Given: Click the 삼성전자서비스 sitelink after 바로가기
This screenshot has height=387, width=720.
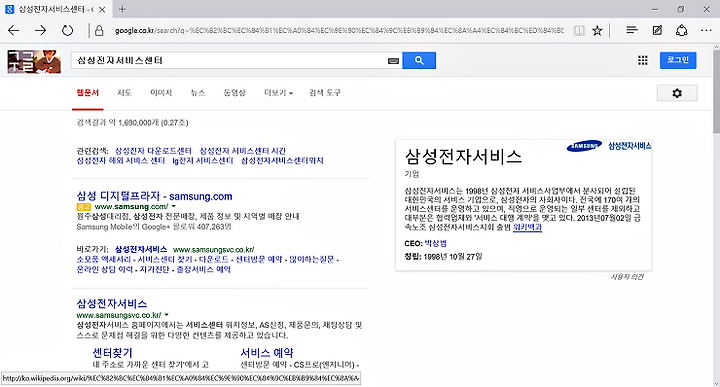Looking at the screenshot, I should coord(141,249).
